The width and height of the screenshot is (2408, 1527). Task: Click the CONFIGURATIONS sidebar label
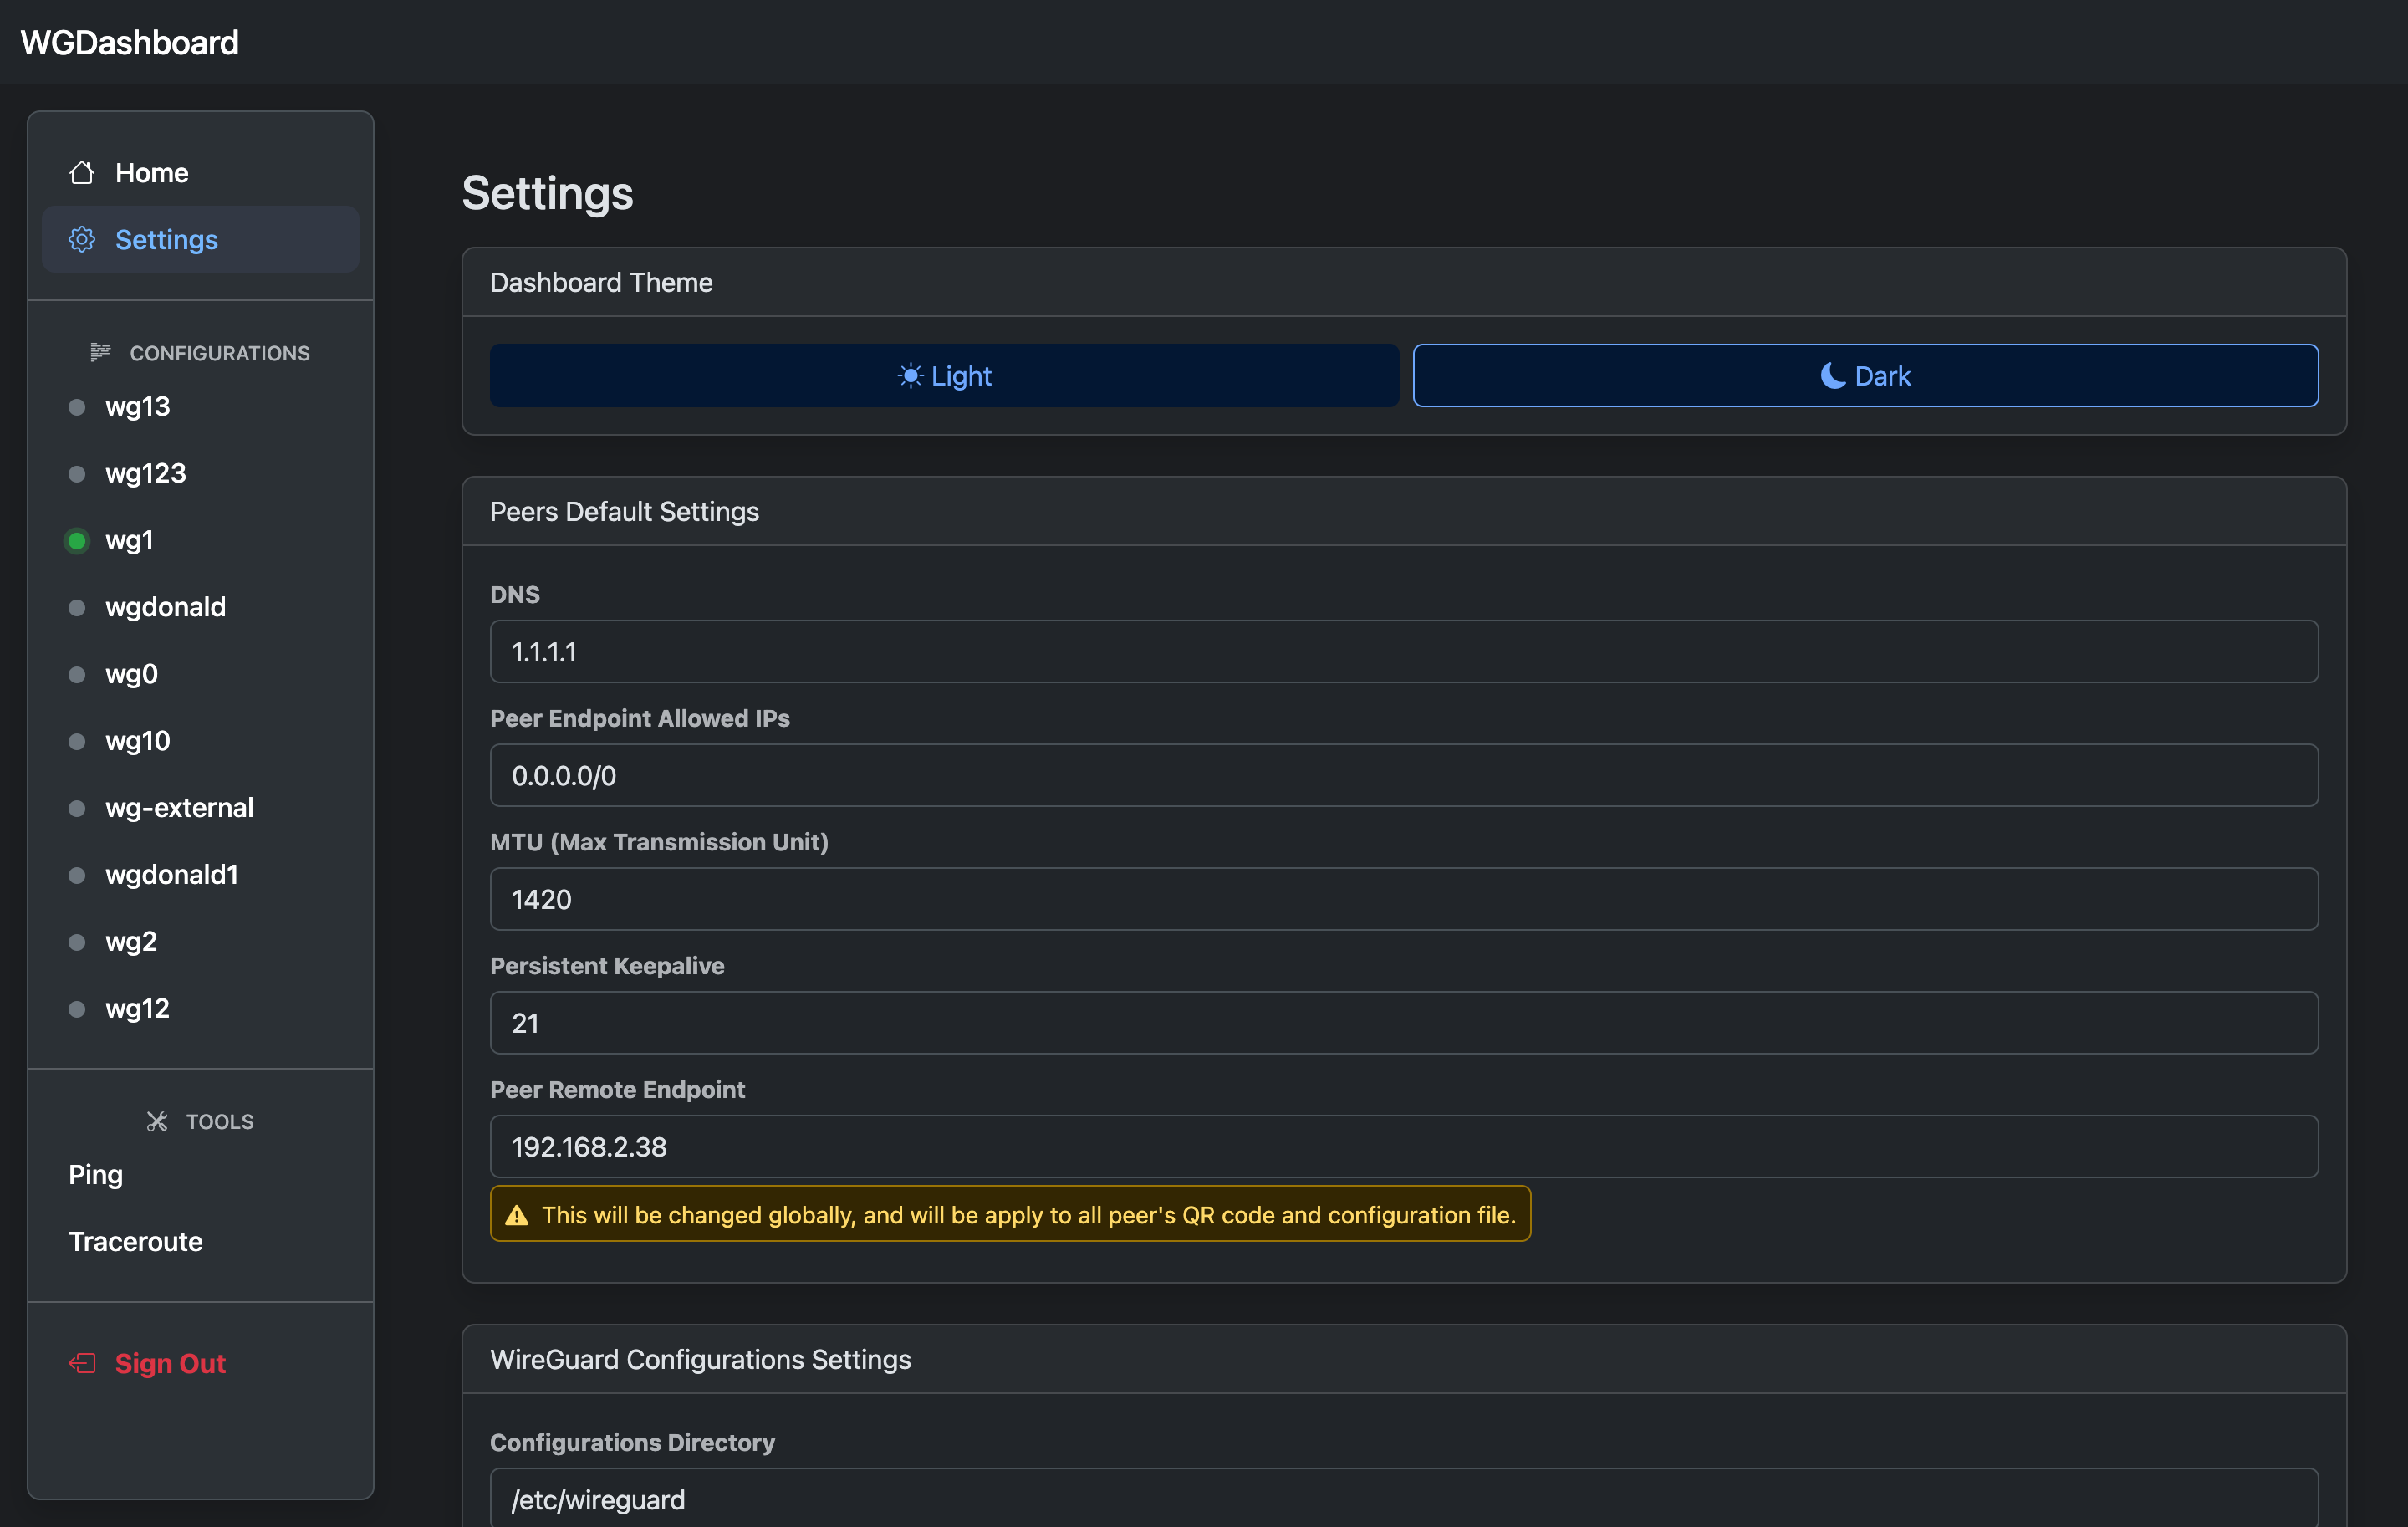click(220, 353)
